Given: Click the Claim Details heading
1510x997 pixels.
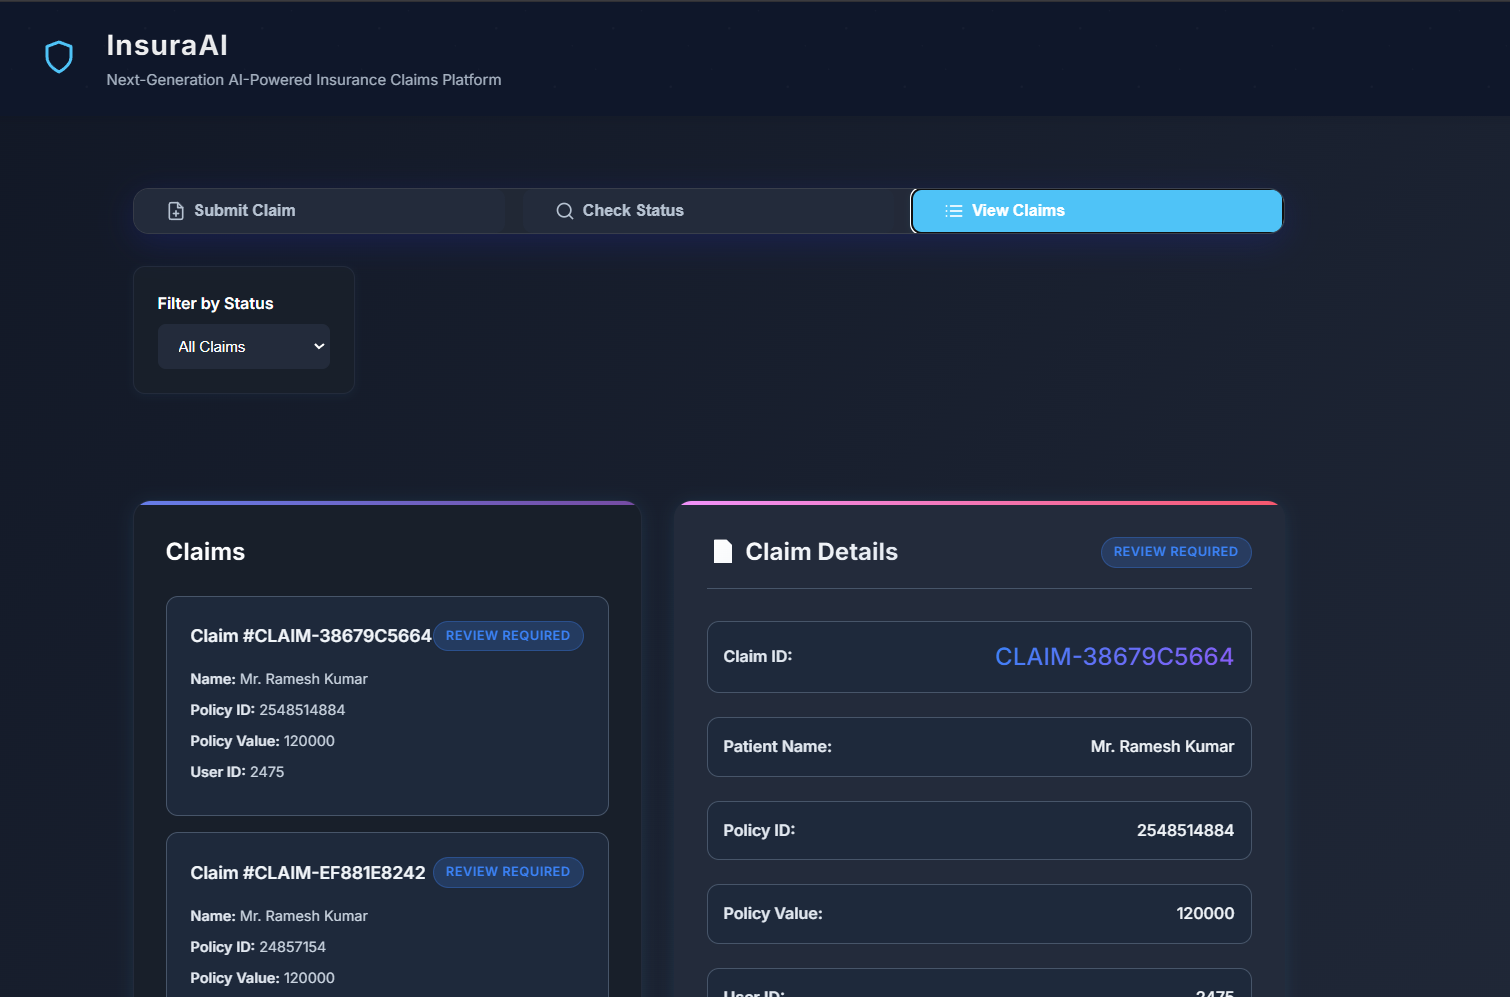Looking at the screenshot, I should [822, 552].
